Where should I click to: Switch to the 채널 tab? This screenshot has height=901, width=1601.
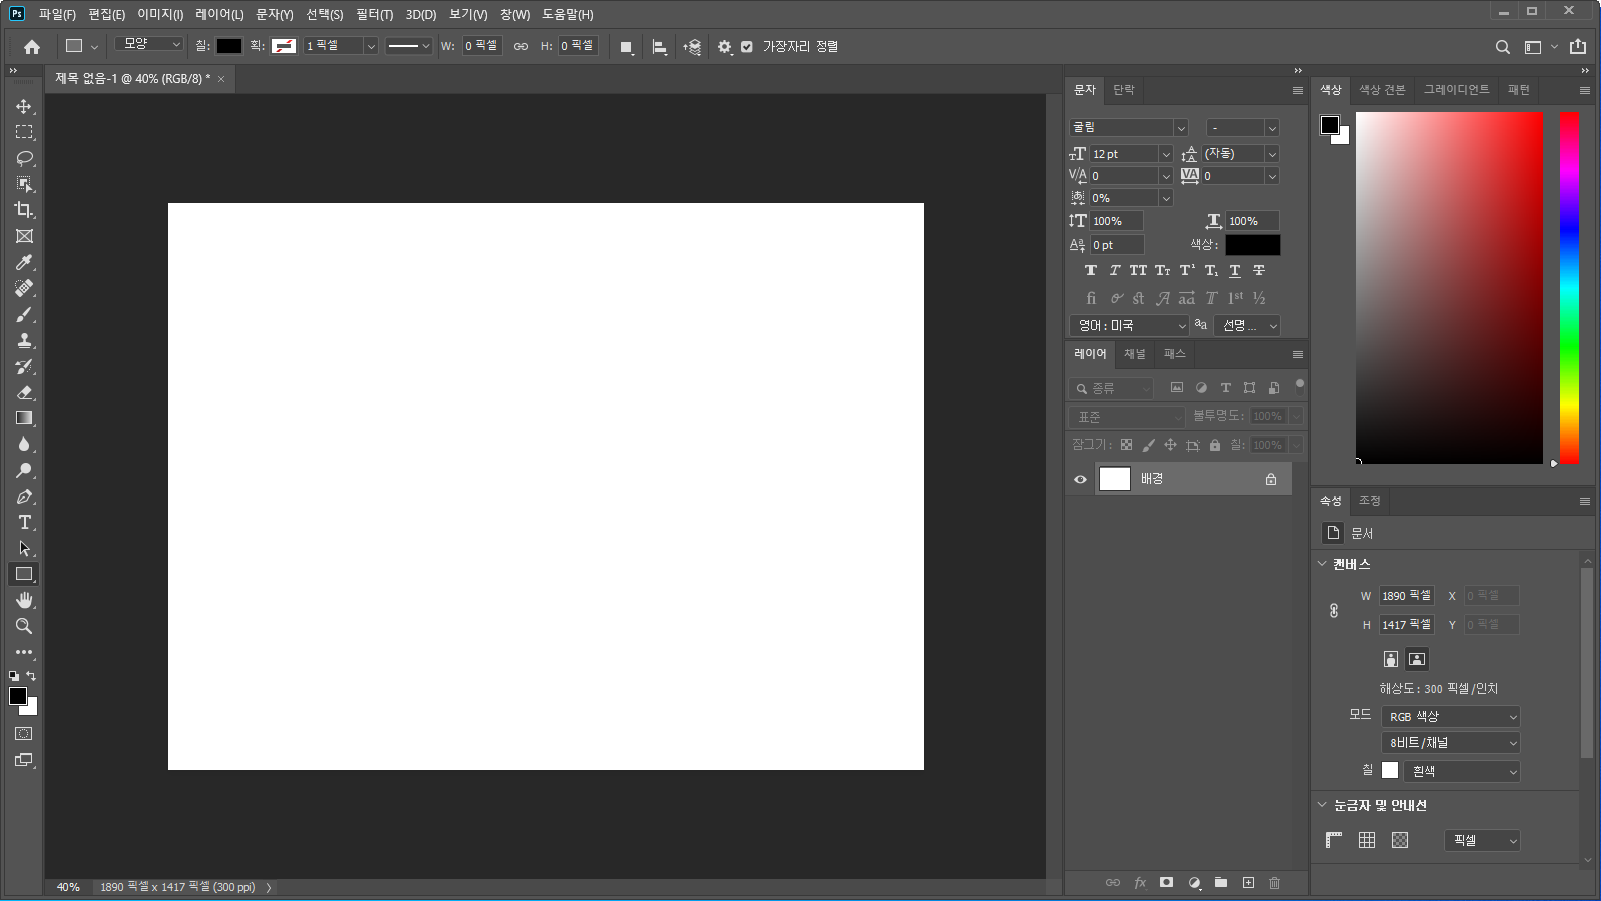(x=1134, y=354)
